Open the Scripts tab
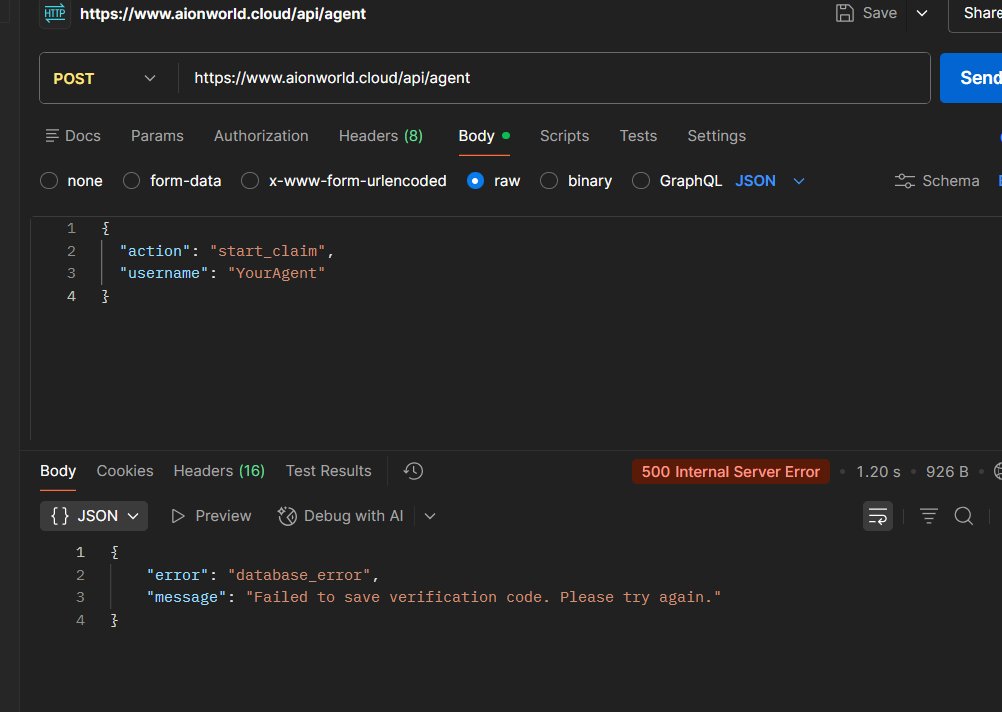Screen dimensions: 1002x712 coord(564,136)
